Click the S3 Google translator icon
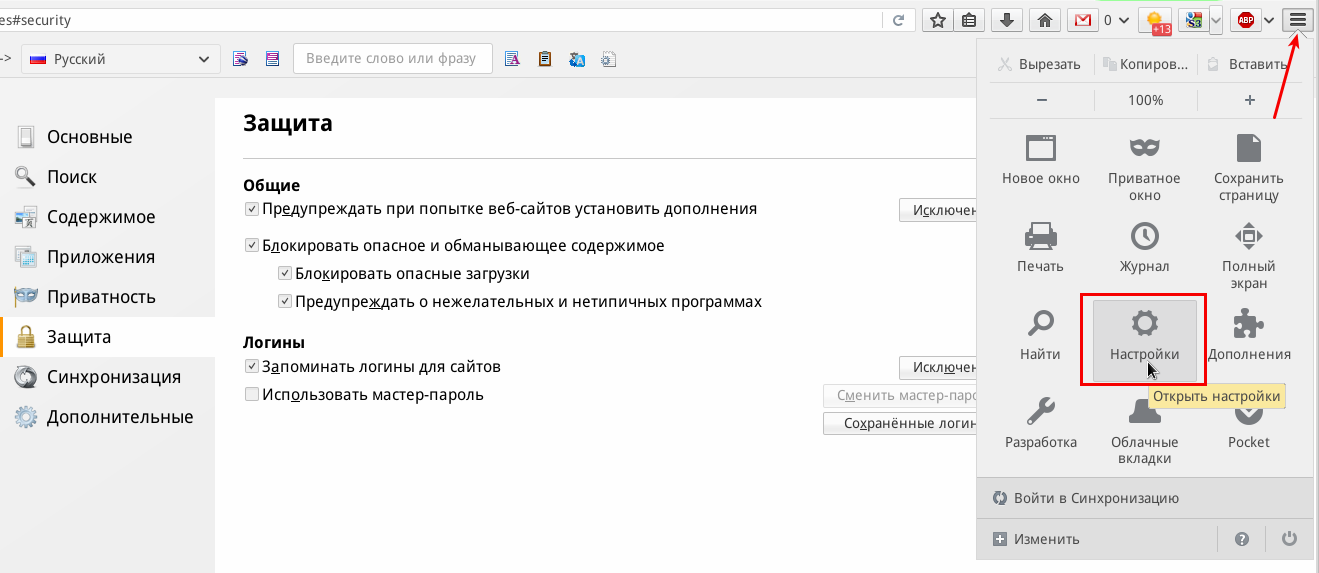 pos(1192,20)
